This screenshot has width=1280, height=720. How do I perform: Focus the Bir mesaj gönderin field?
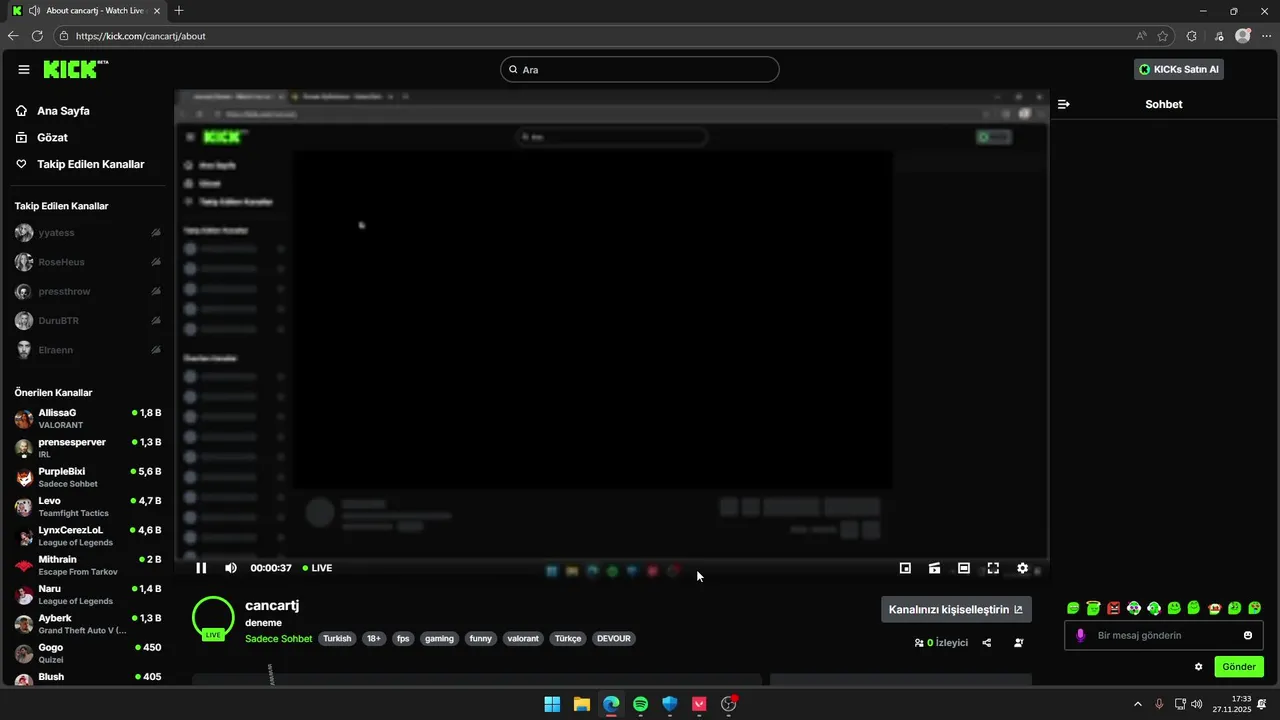pyautogui.click(x=1165, y=635)
